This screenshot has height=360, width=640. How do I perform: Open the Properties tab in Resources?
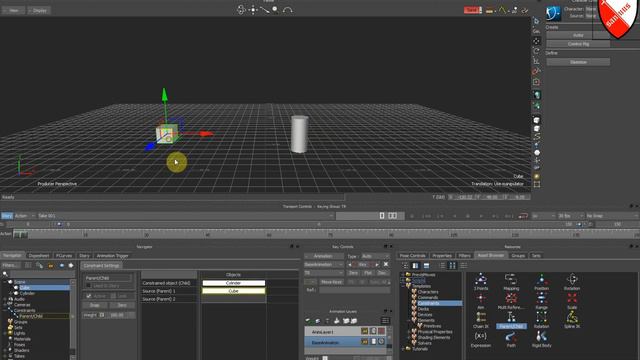(442, 256)
